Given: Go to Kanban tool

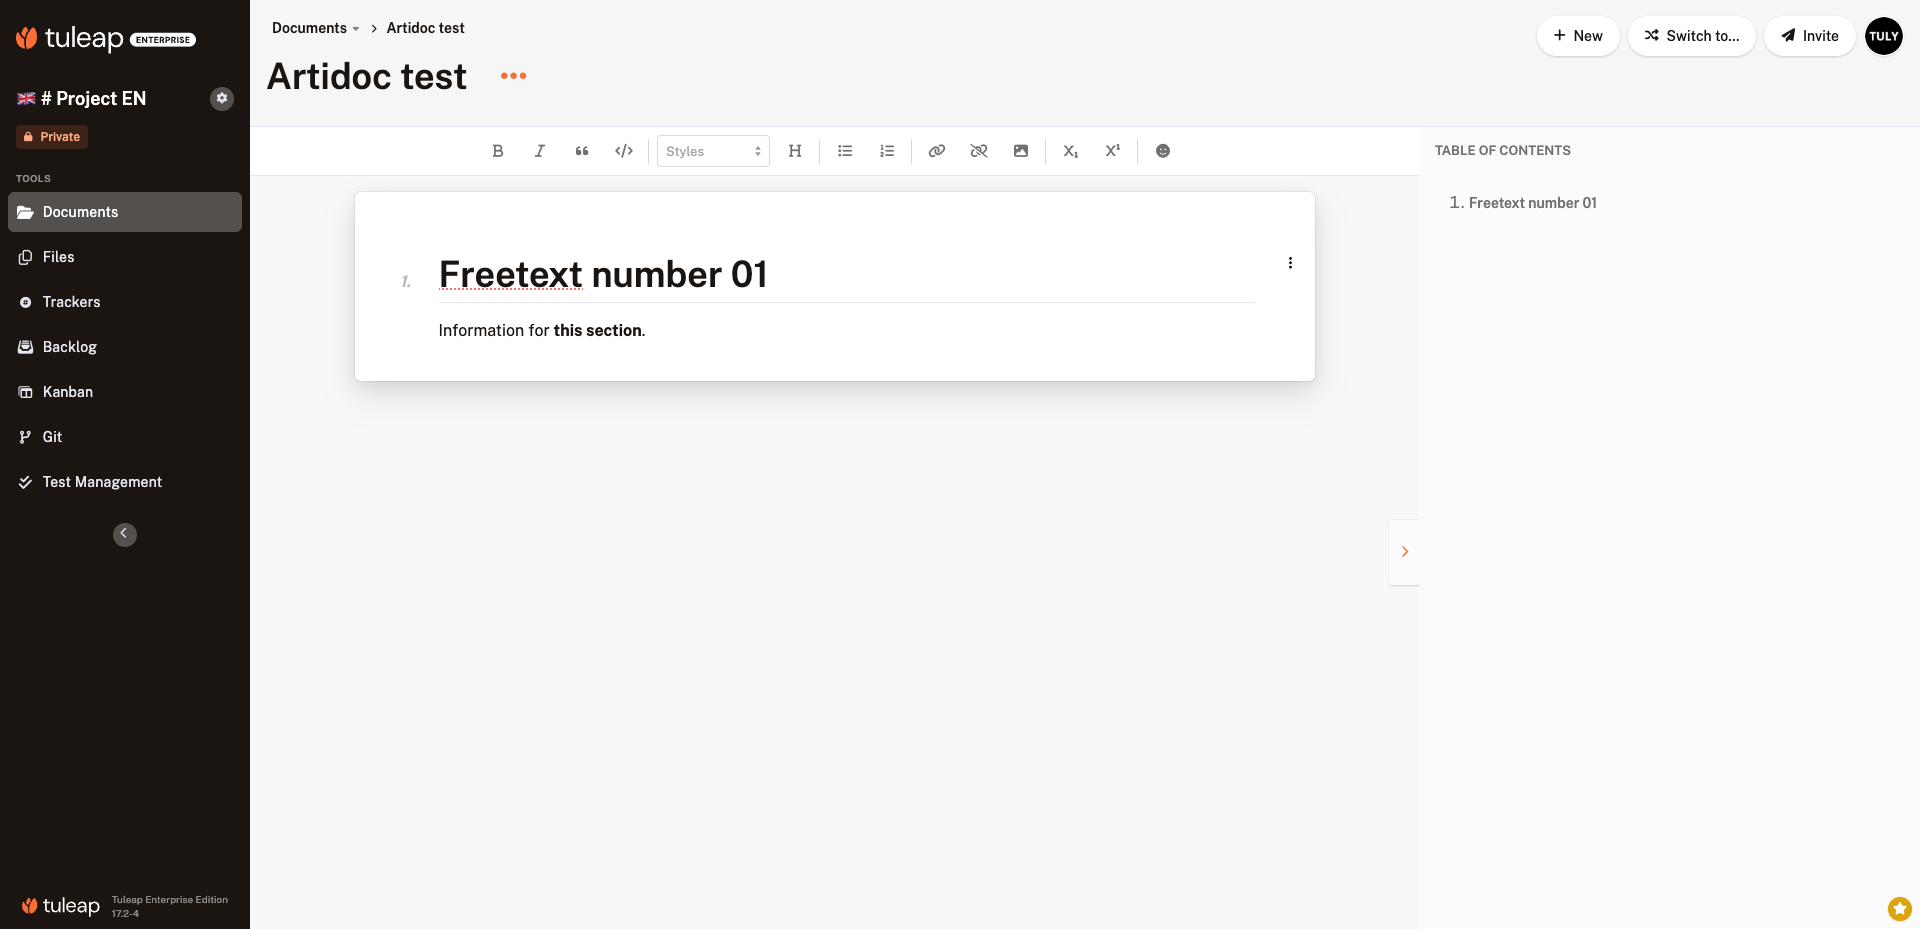Looking at the screenshot, I should pos(68,392).
